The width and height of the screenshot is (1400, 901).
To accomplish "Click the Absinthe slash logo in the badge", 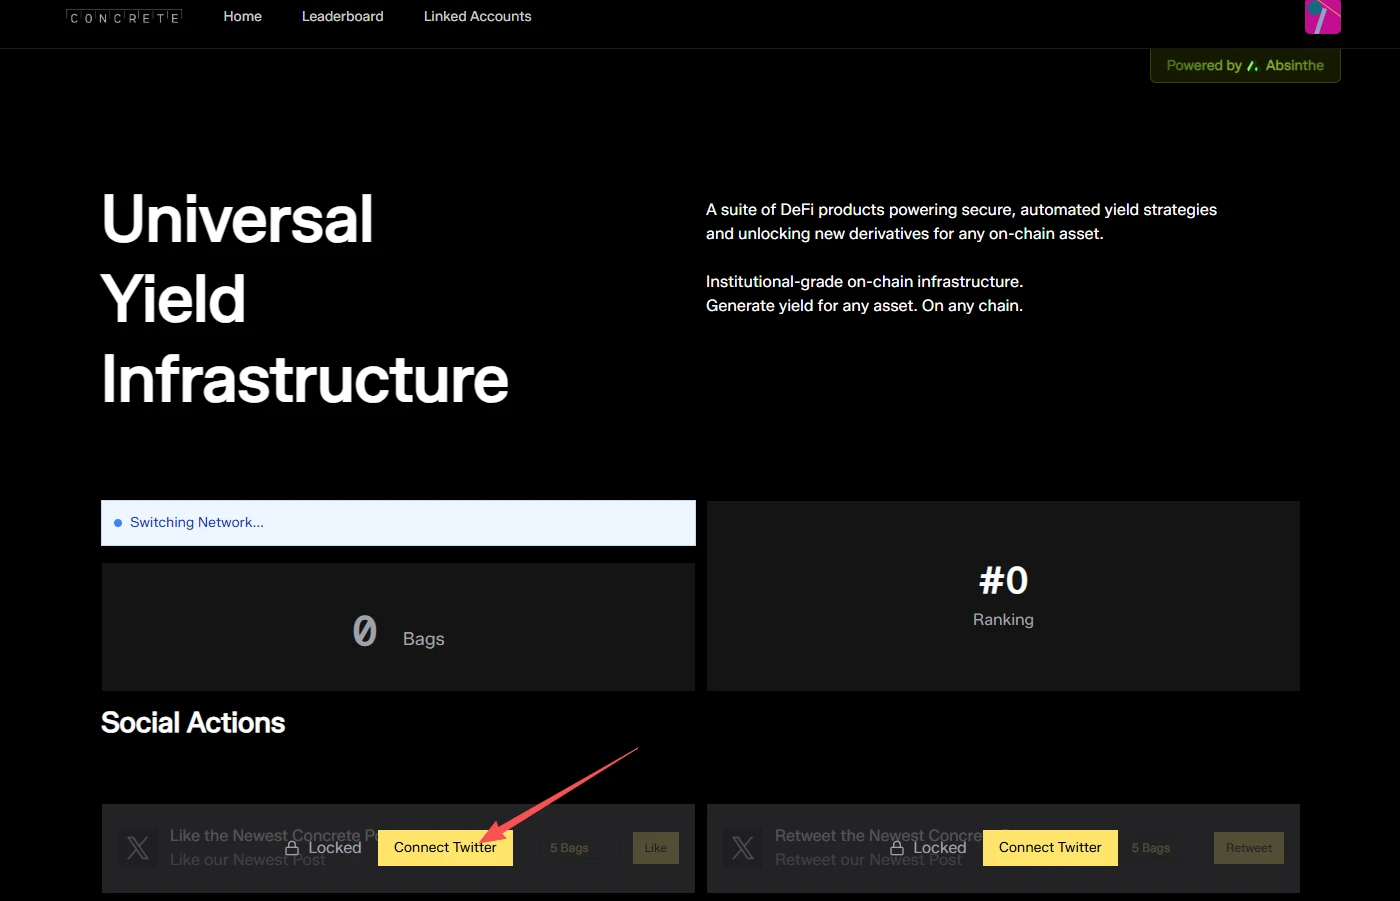I will (1252, 66).
